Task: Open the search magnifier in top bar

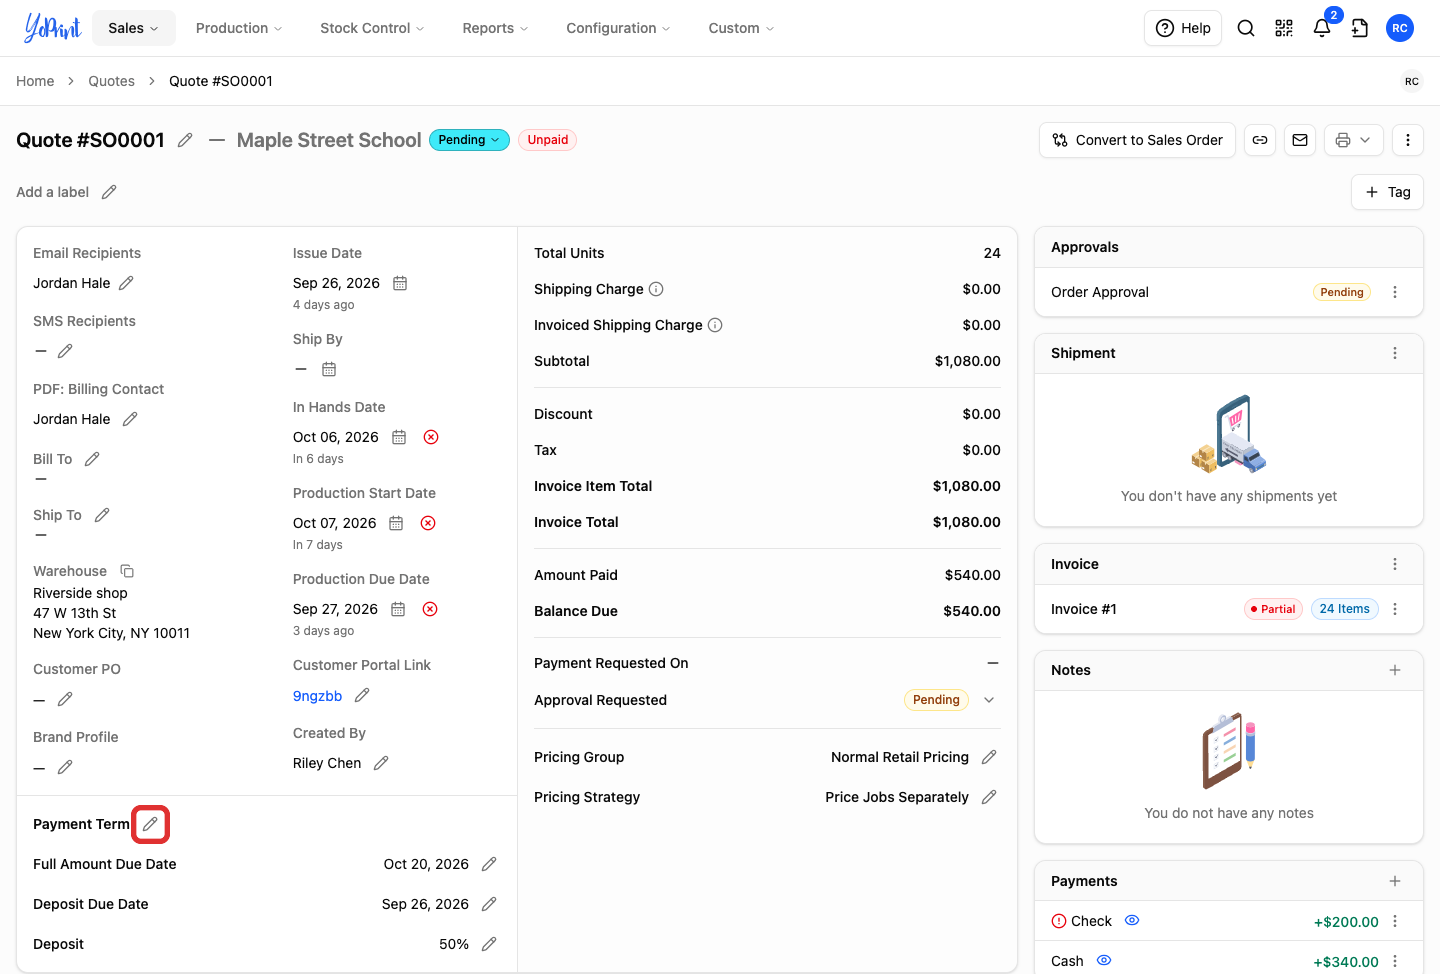Action: [1246, 28]
